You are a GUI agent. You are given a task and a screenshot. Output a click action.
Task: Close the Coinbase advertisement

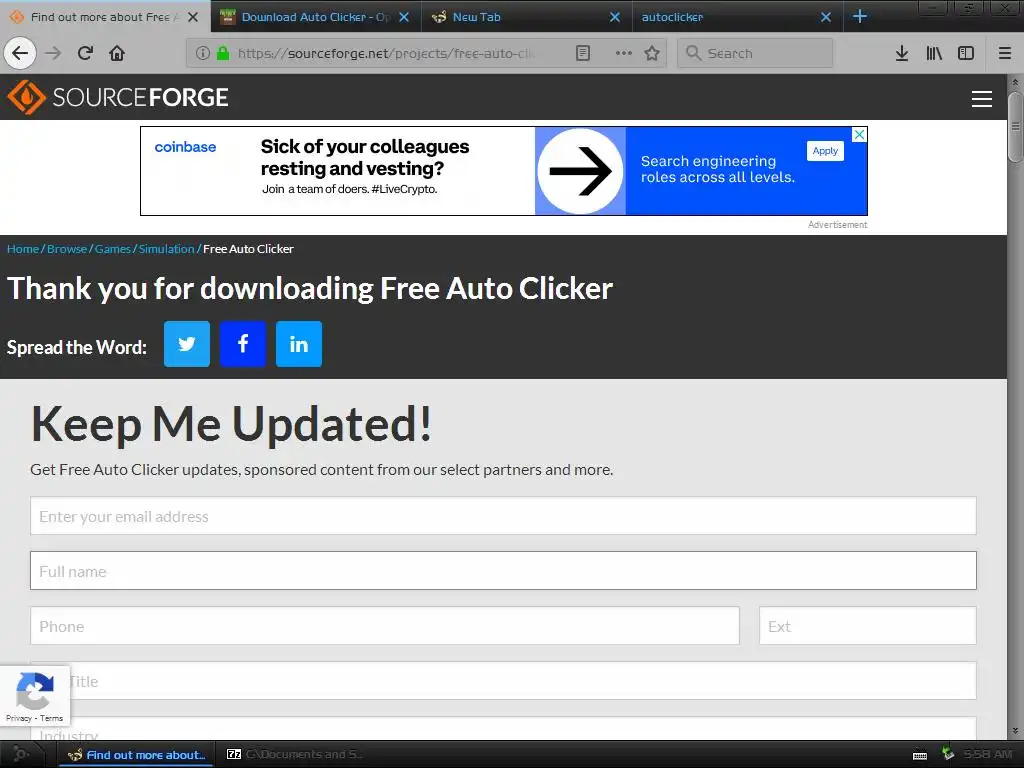coord(859,135)
